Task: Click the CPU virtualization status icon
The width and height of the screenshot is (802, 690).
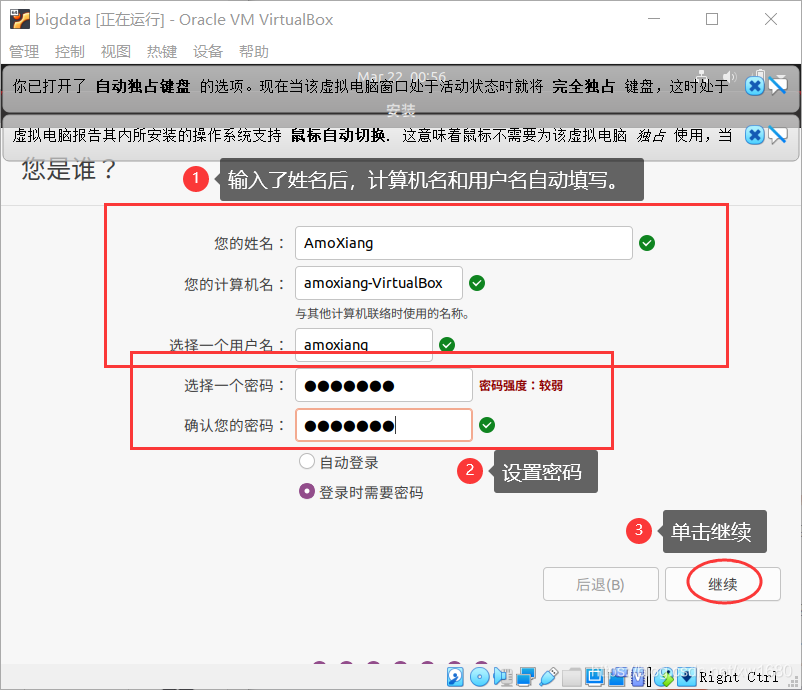Action: coord(639,677)
